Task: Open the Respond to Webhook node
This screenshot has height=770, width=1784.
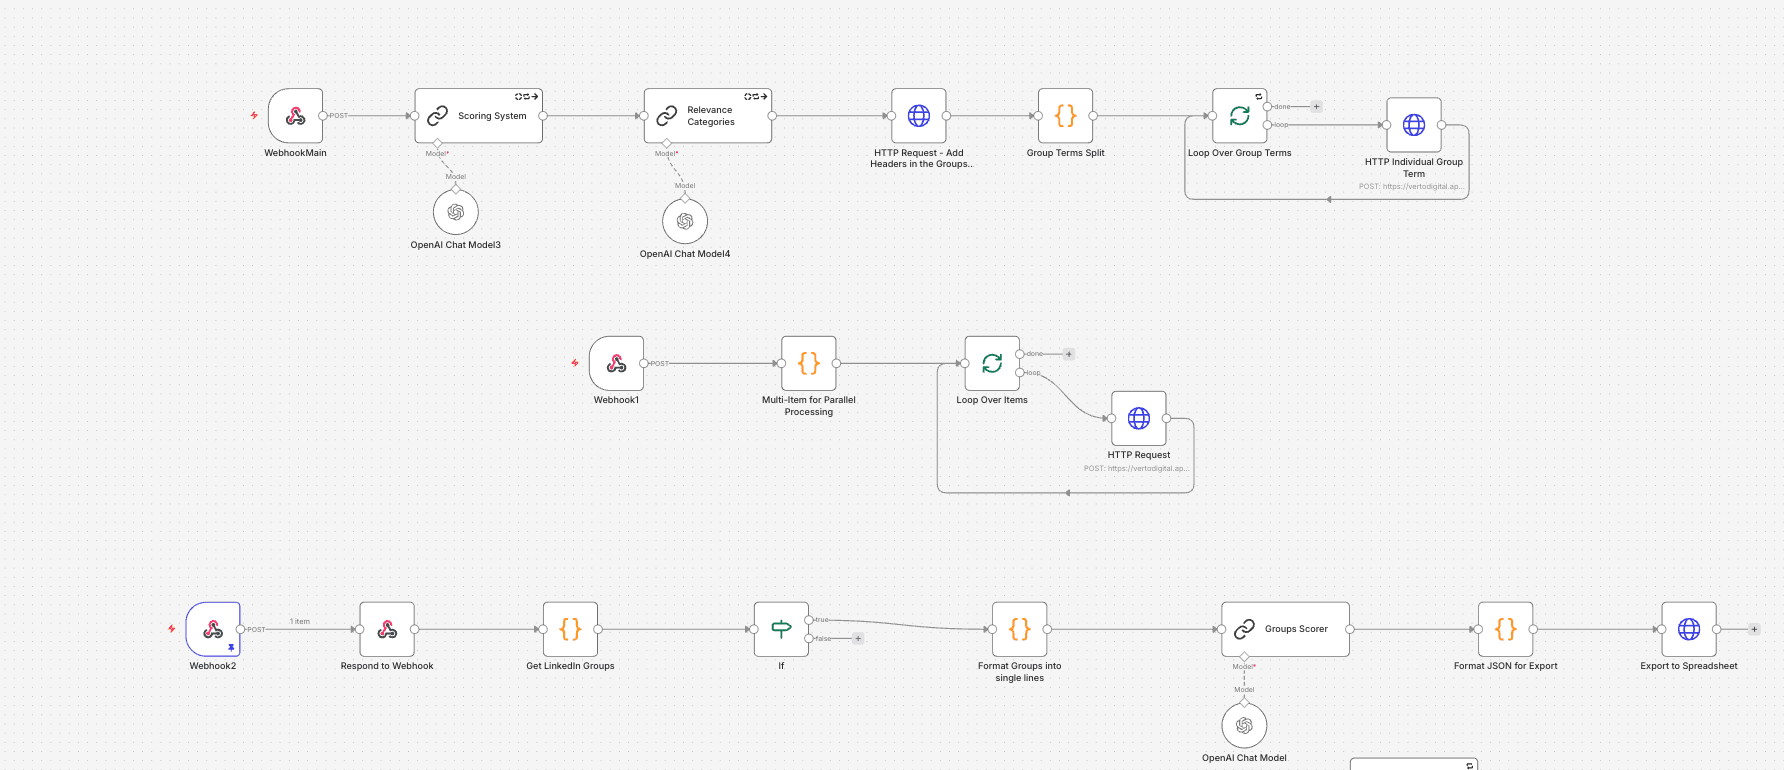Action: coord(387,629)
